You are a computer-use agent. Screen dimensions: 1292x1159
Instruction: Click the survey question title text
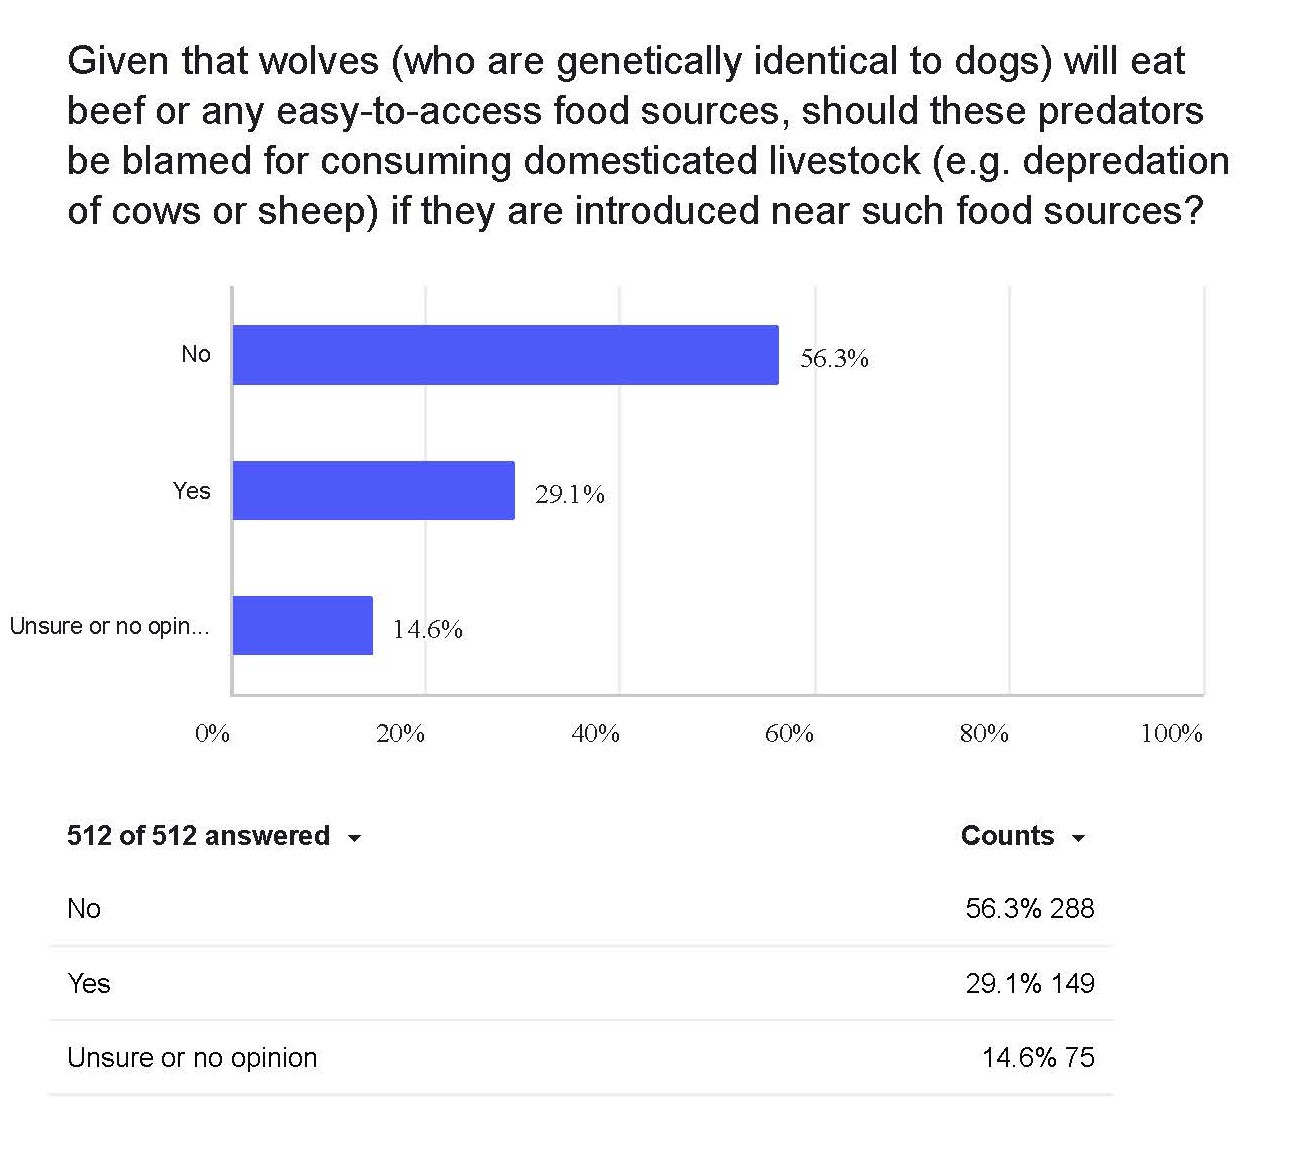tap(646, 136)
